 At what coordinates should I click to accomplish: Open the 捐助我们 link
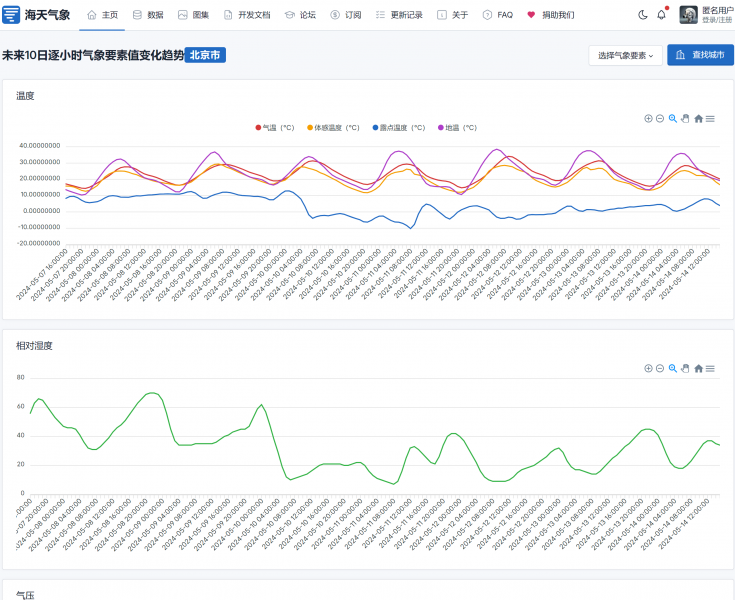551,15
